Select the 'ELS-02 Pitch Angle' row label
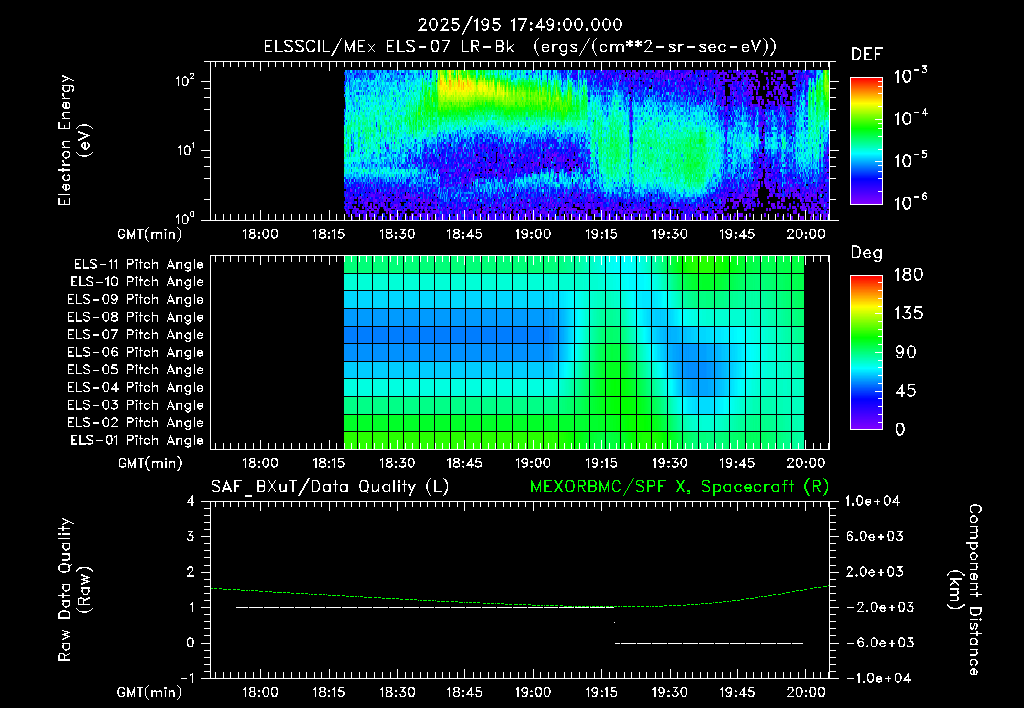The width and height of the screenshot is (1024, 708). (x=135, y=423)
